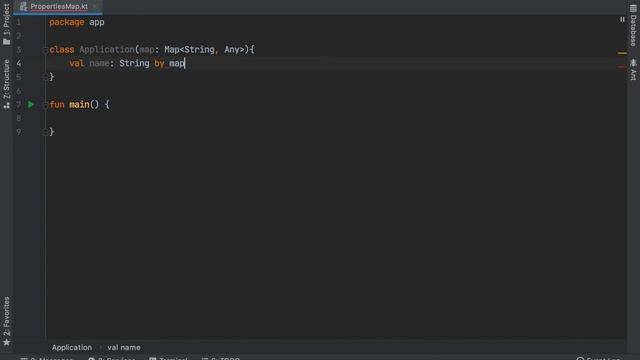Image resolution: width=640 pixels, height=360 pixels.
Task: Click the String type on line 4
Action: click(134, 63)
